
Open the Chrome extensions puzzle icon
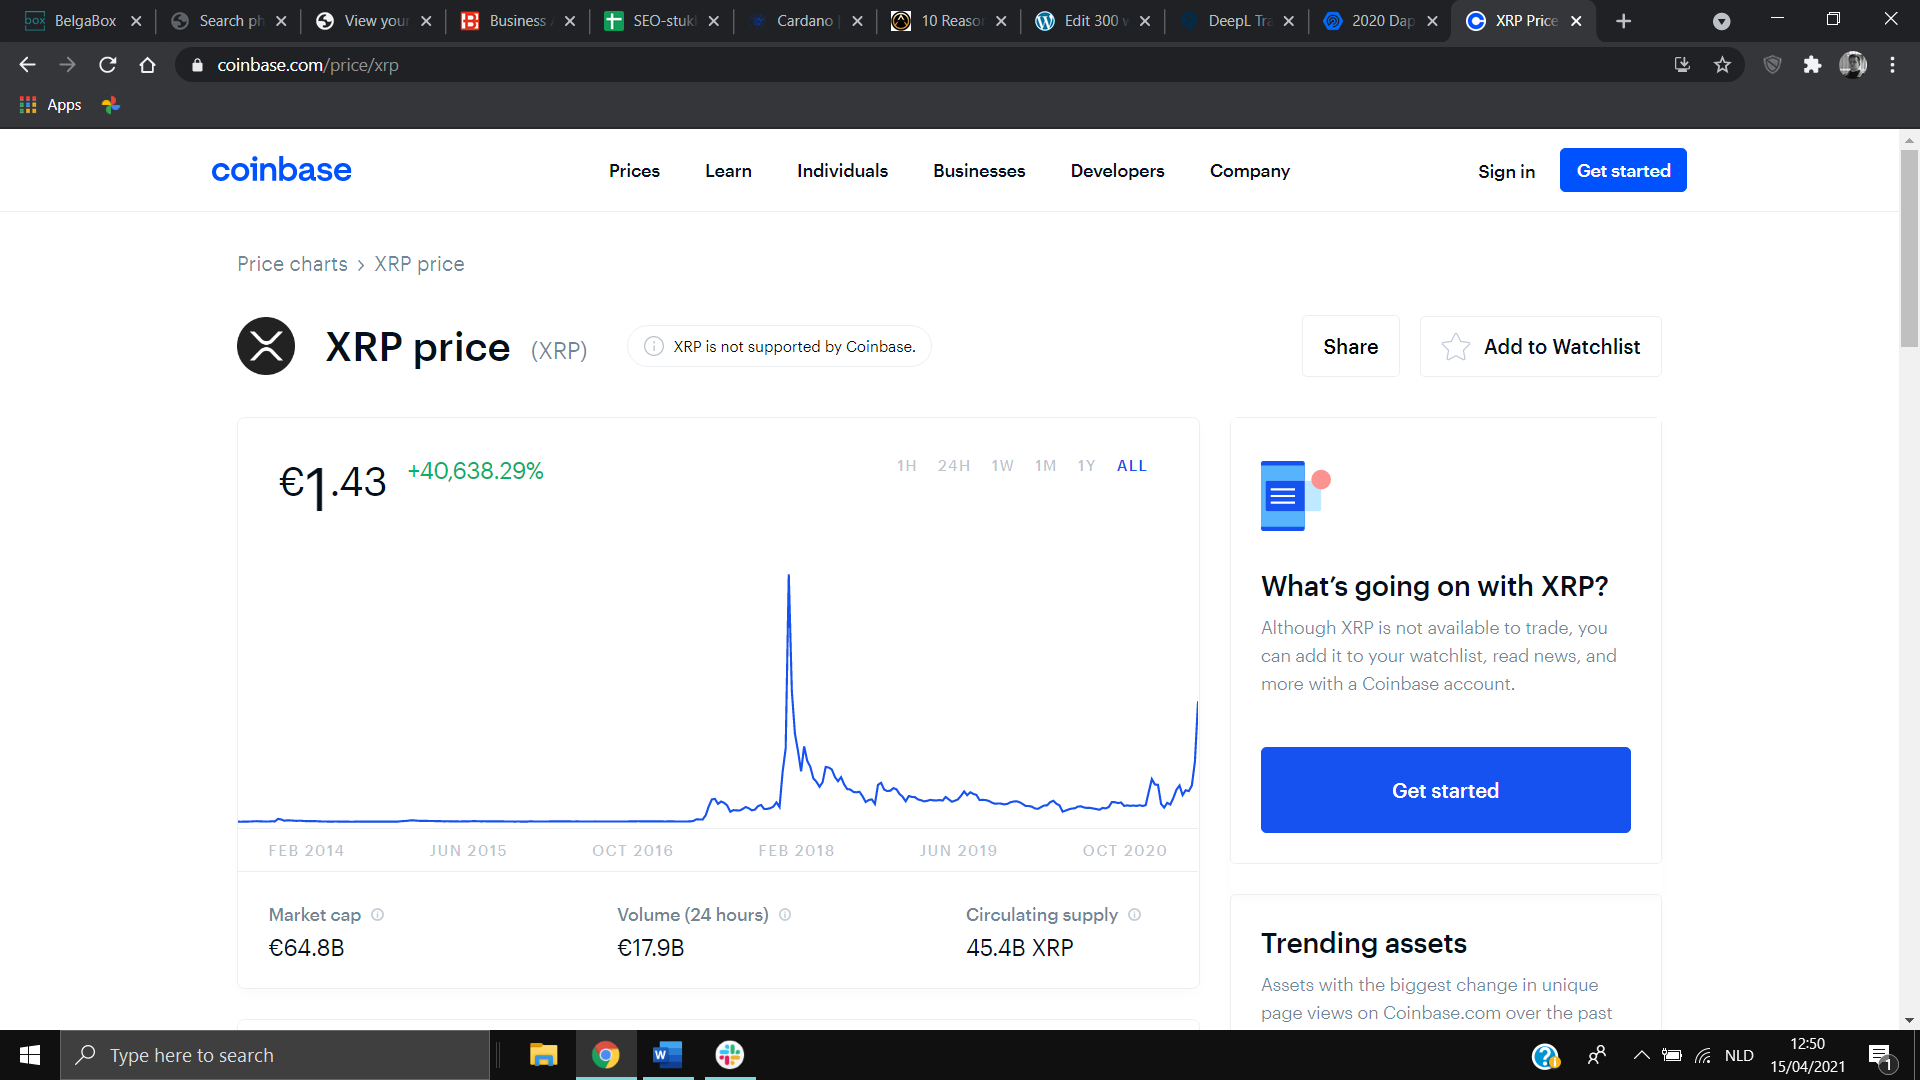[x=1812, y=65]
